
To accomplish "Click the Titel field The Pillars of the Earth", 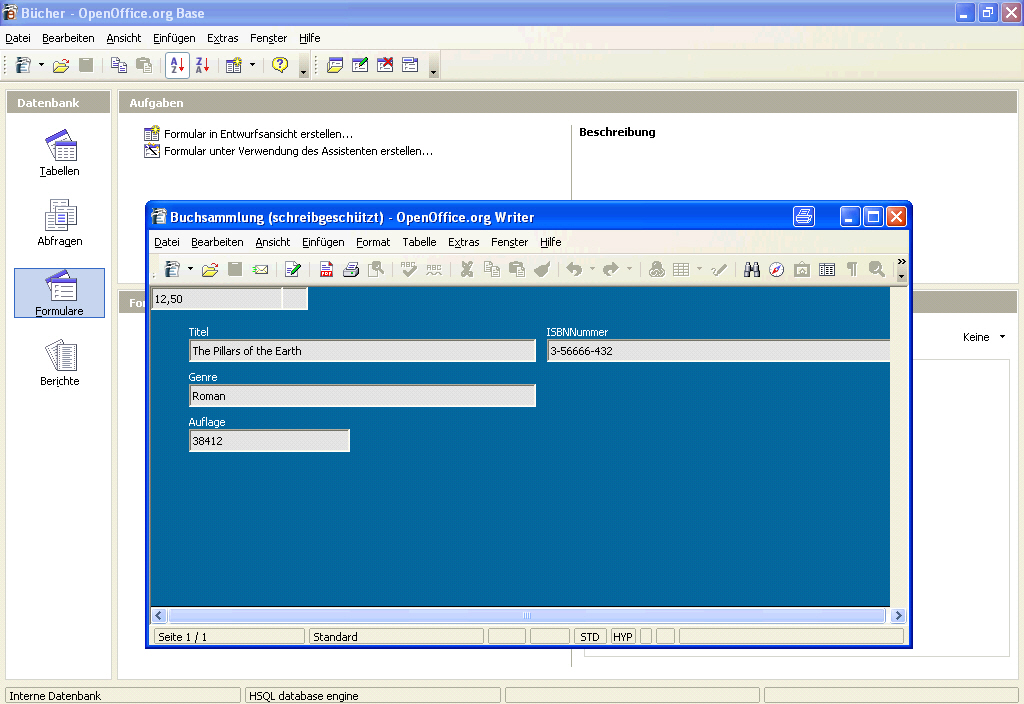I will tap(362, 351).
